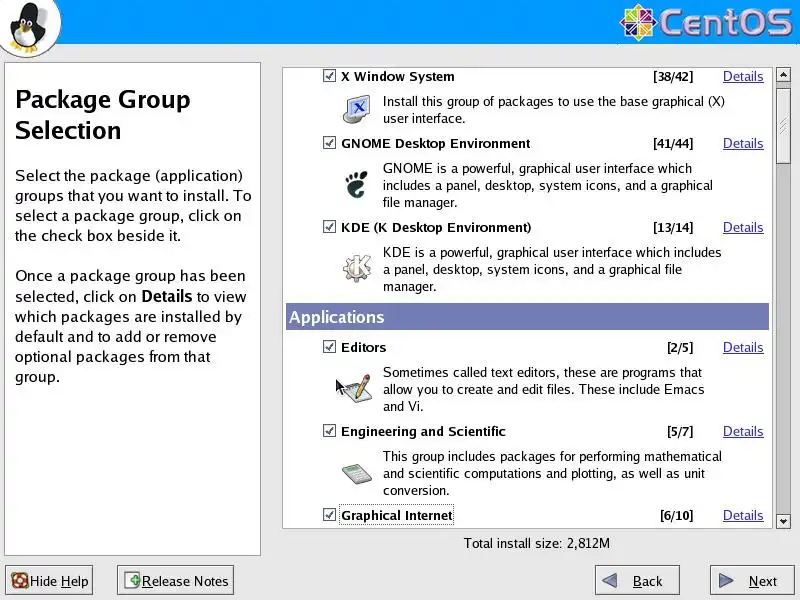
Task: Click the KDE description text
Action: [x=552, y=269]
